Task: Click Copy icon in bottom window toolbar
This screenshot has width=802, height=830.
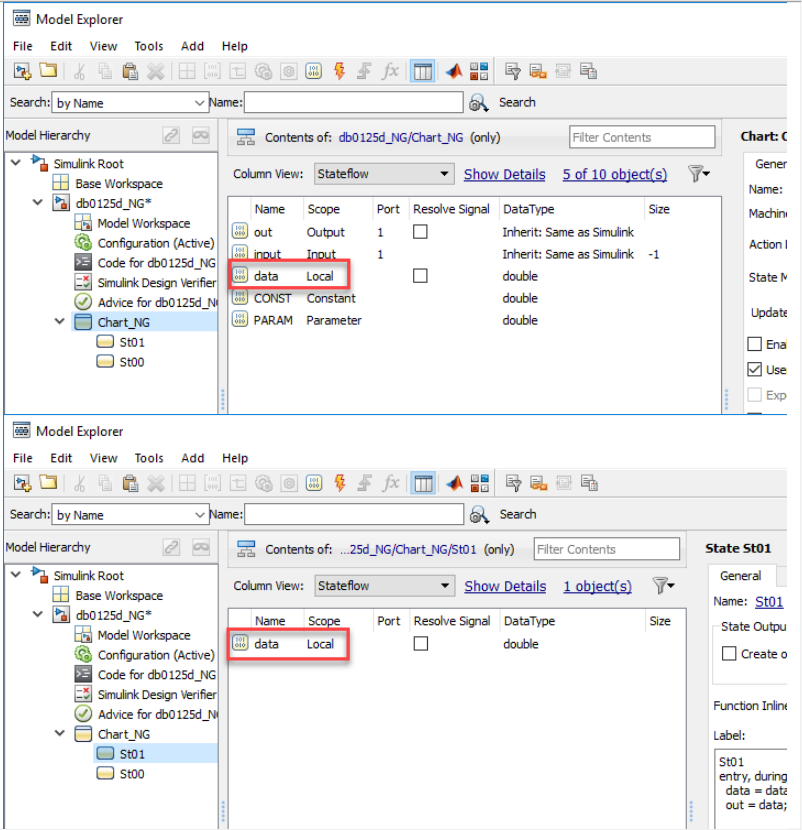Action: pyautogui.click(x=105, y=483)
